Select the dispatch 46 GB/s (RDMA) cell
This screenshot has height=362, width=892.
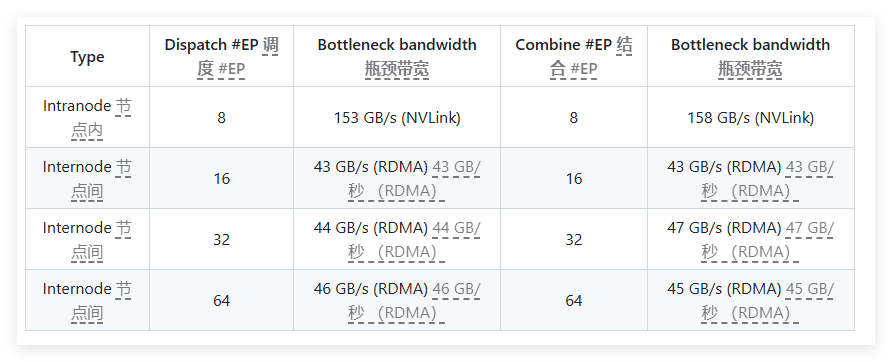[x=397, y=300]
